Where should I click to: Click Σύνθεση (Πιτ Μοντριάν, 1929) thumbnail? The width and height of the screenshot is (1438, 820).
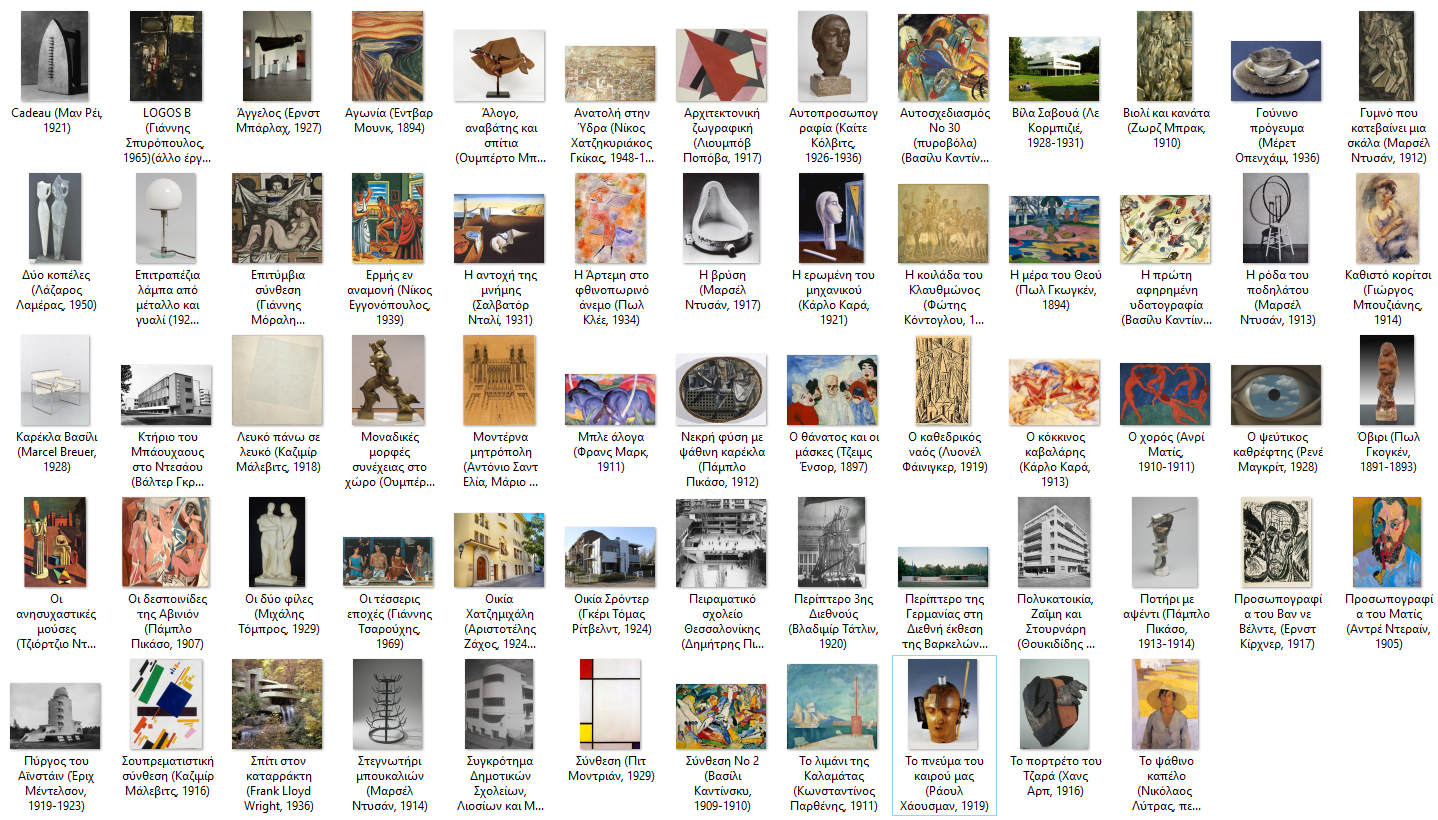tap(610, 702)
